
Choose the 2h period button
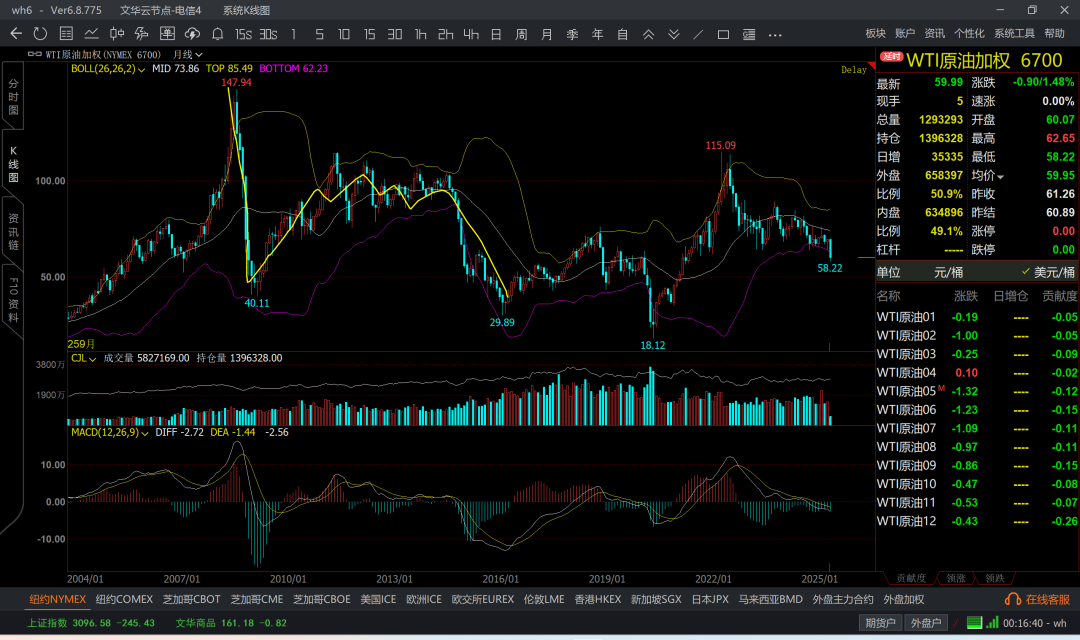[x=446, y=34]
